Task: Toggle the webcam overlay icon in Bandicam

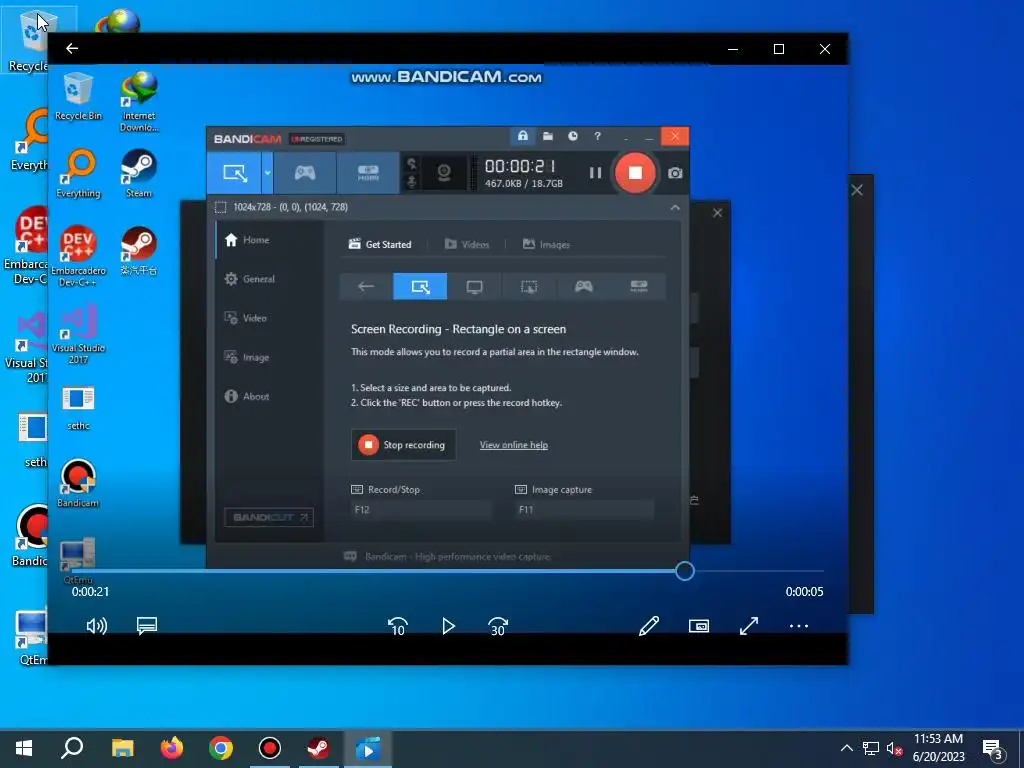Action: (x=443, y=172)
